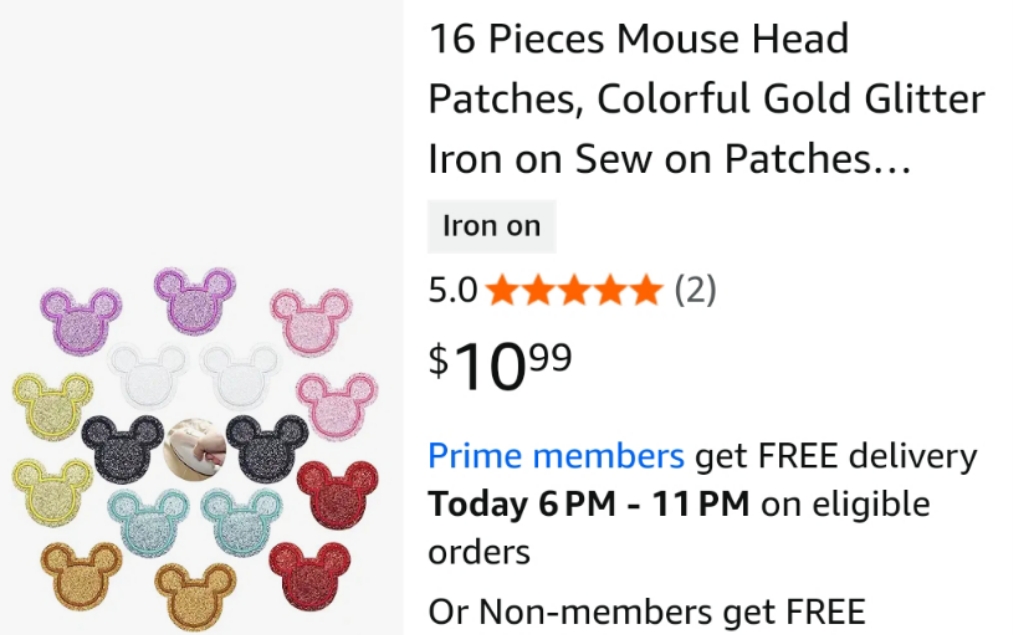
Task: Click the hand photo in the image center
Action: (x=195, y=449)
